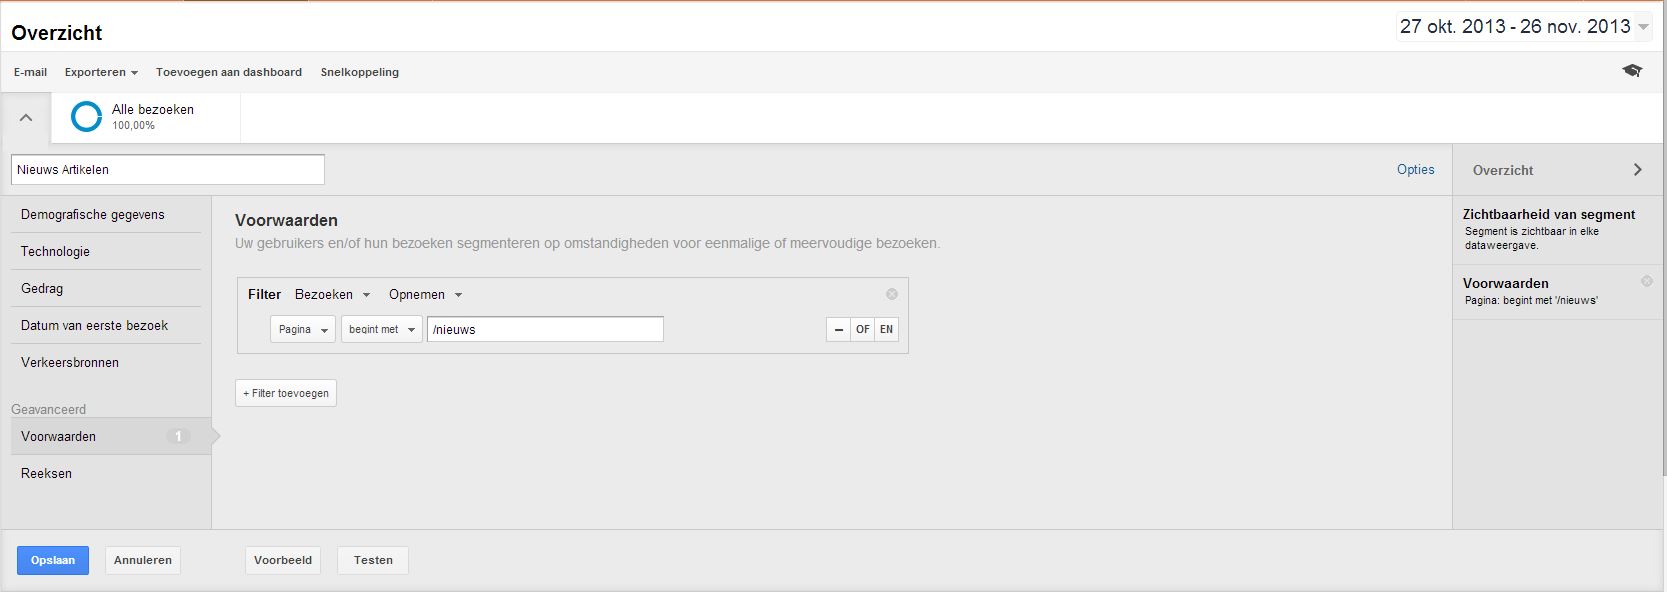Open the 'begint met' operator dropdown

[x=381, y=329]
